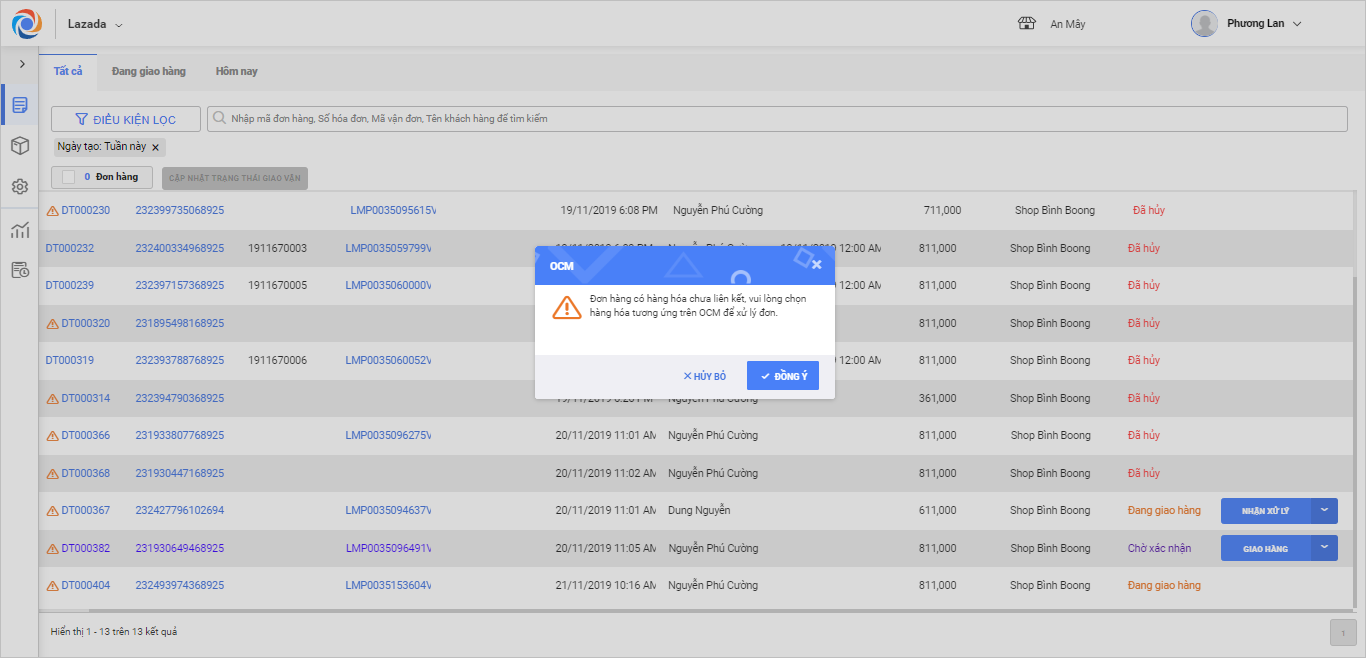The width and height of the screenshot is (1366, 658).
Task: Open the reports chart sidebar icon
Action: [x=19, y=230]
